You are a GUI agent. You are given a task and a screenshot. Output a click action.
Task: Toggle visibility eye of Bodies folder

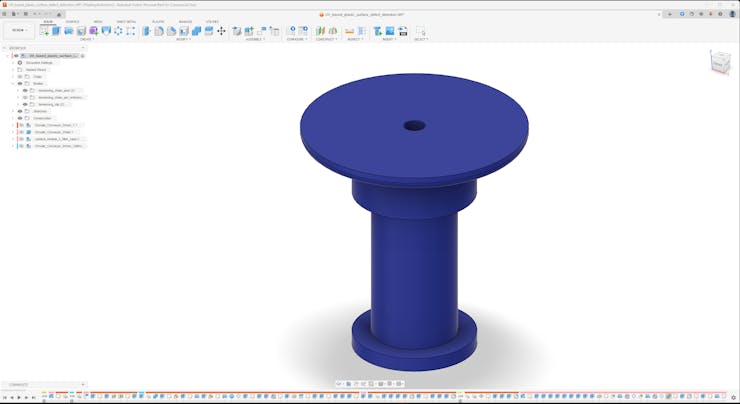[x=20, y=83]
